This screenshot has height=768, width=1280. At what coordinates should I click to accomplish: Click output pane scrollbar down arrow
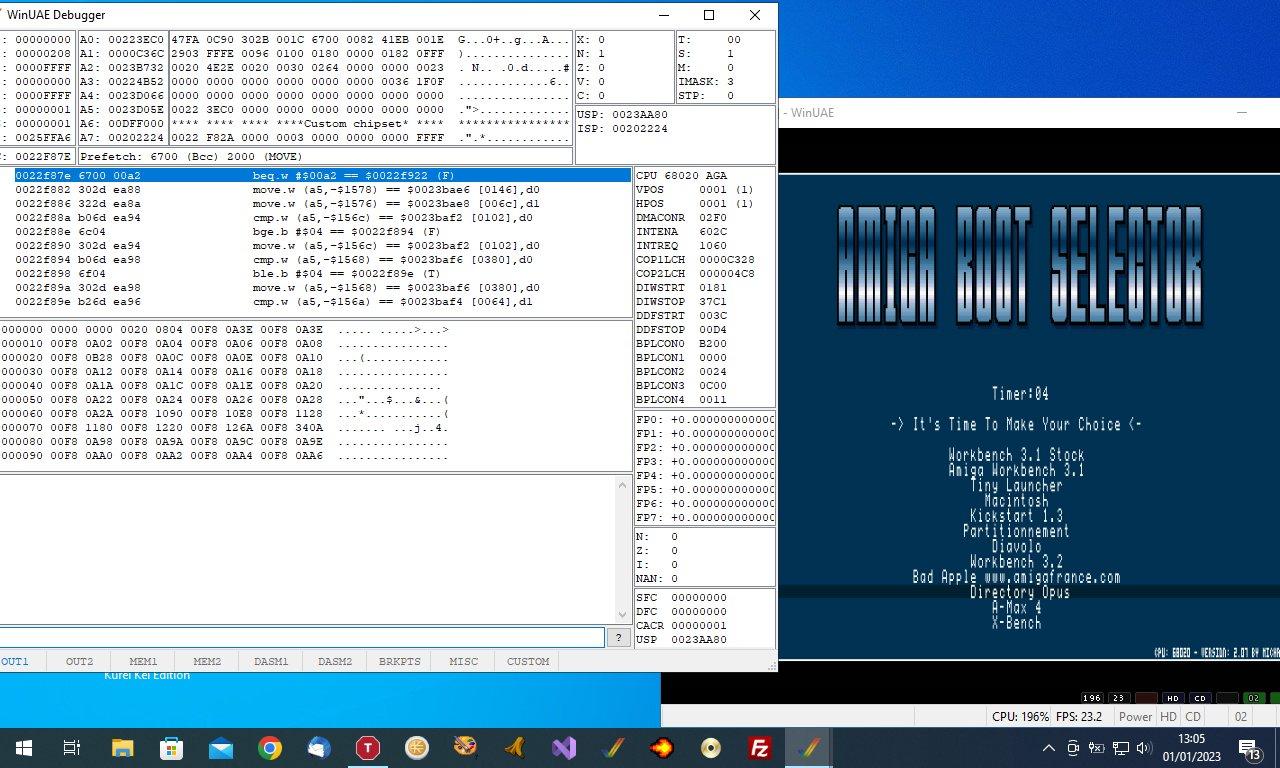click(623, 614)
